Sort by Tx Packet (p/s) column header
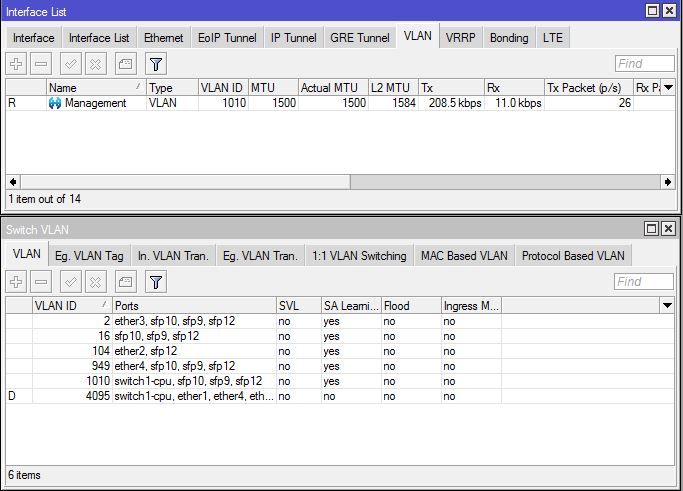 coord(589,88)
